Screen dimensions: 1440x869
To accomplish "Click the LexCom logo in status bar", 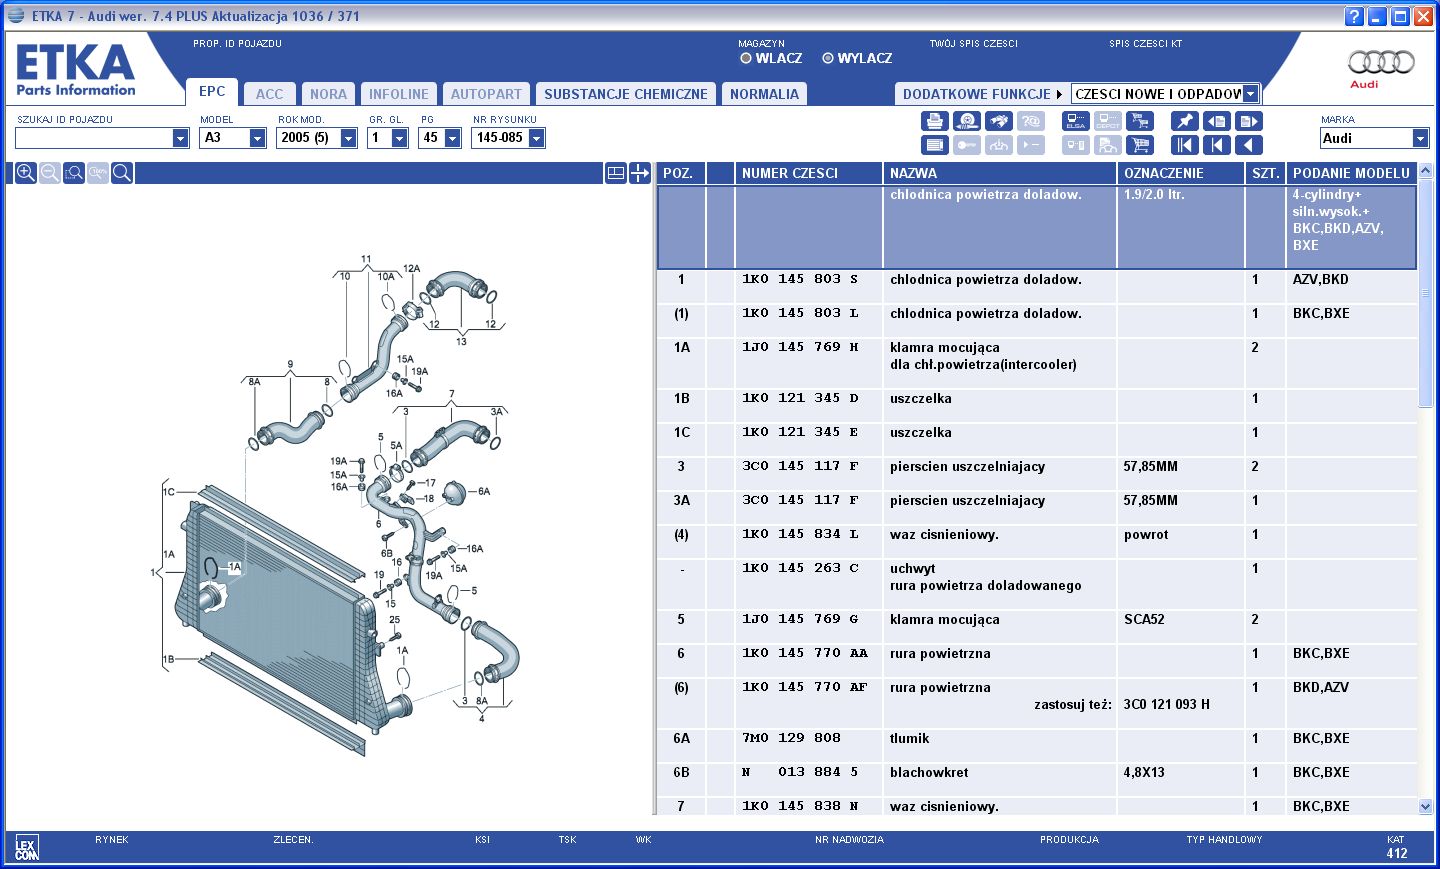I will (x=26, y=848).
